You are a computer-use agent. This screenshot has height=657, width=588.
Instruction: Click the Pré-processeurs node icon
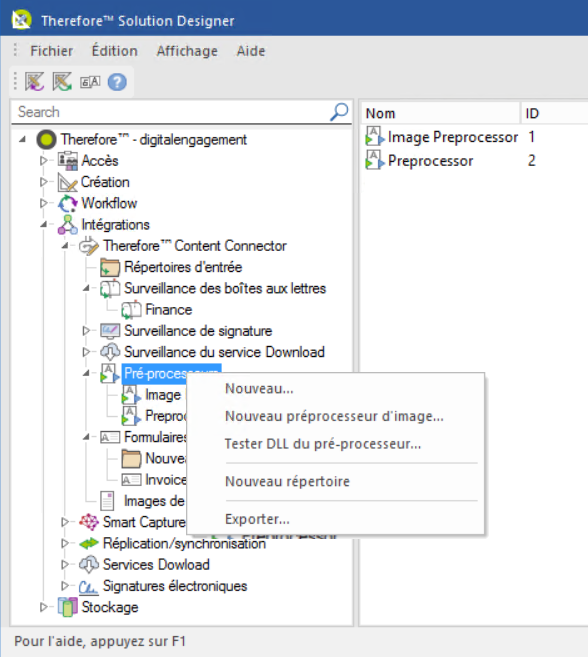click(x=110, y=373)
